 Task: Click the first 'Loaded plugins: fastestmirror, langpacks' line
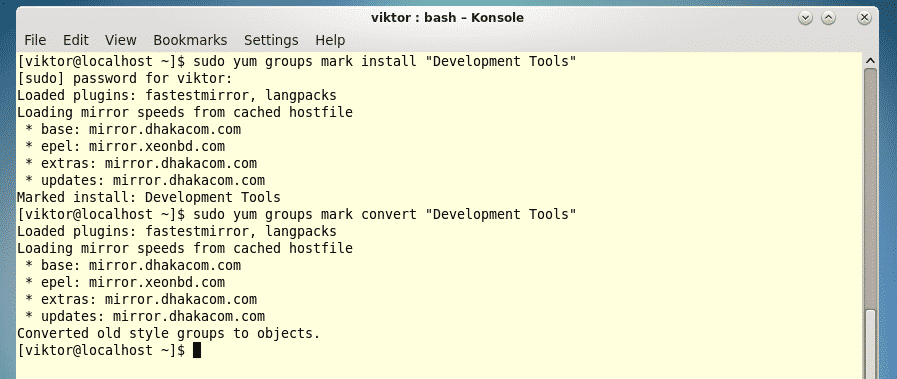(177, 95)
